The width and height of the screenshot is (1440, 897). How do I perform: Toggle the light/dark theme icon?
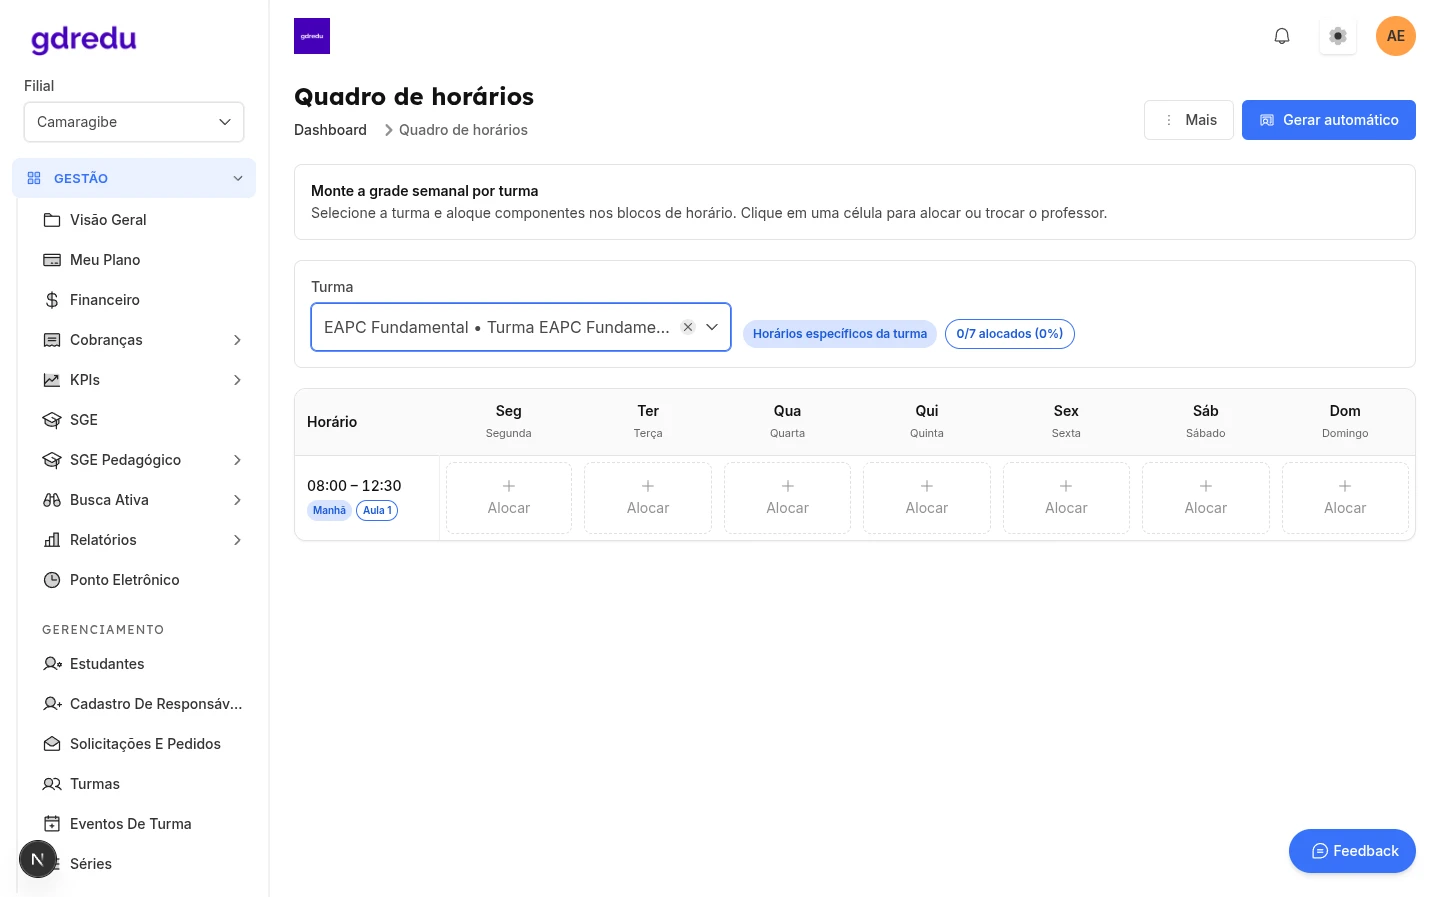pos(1338,36)
